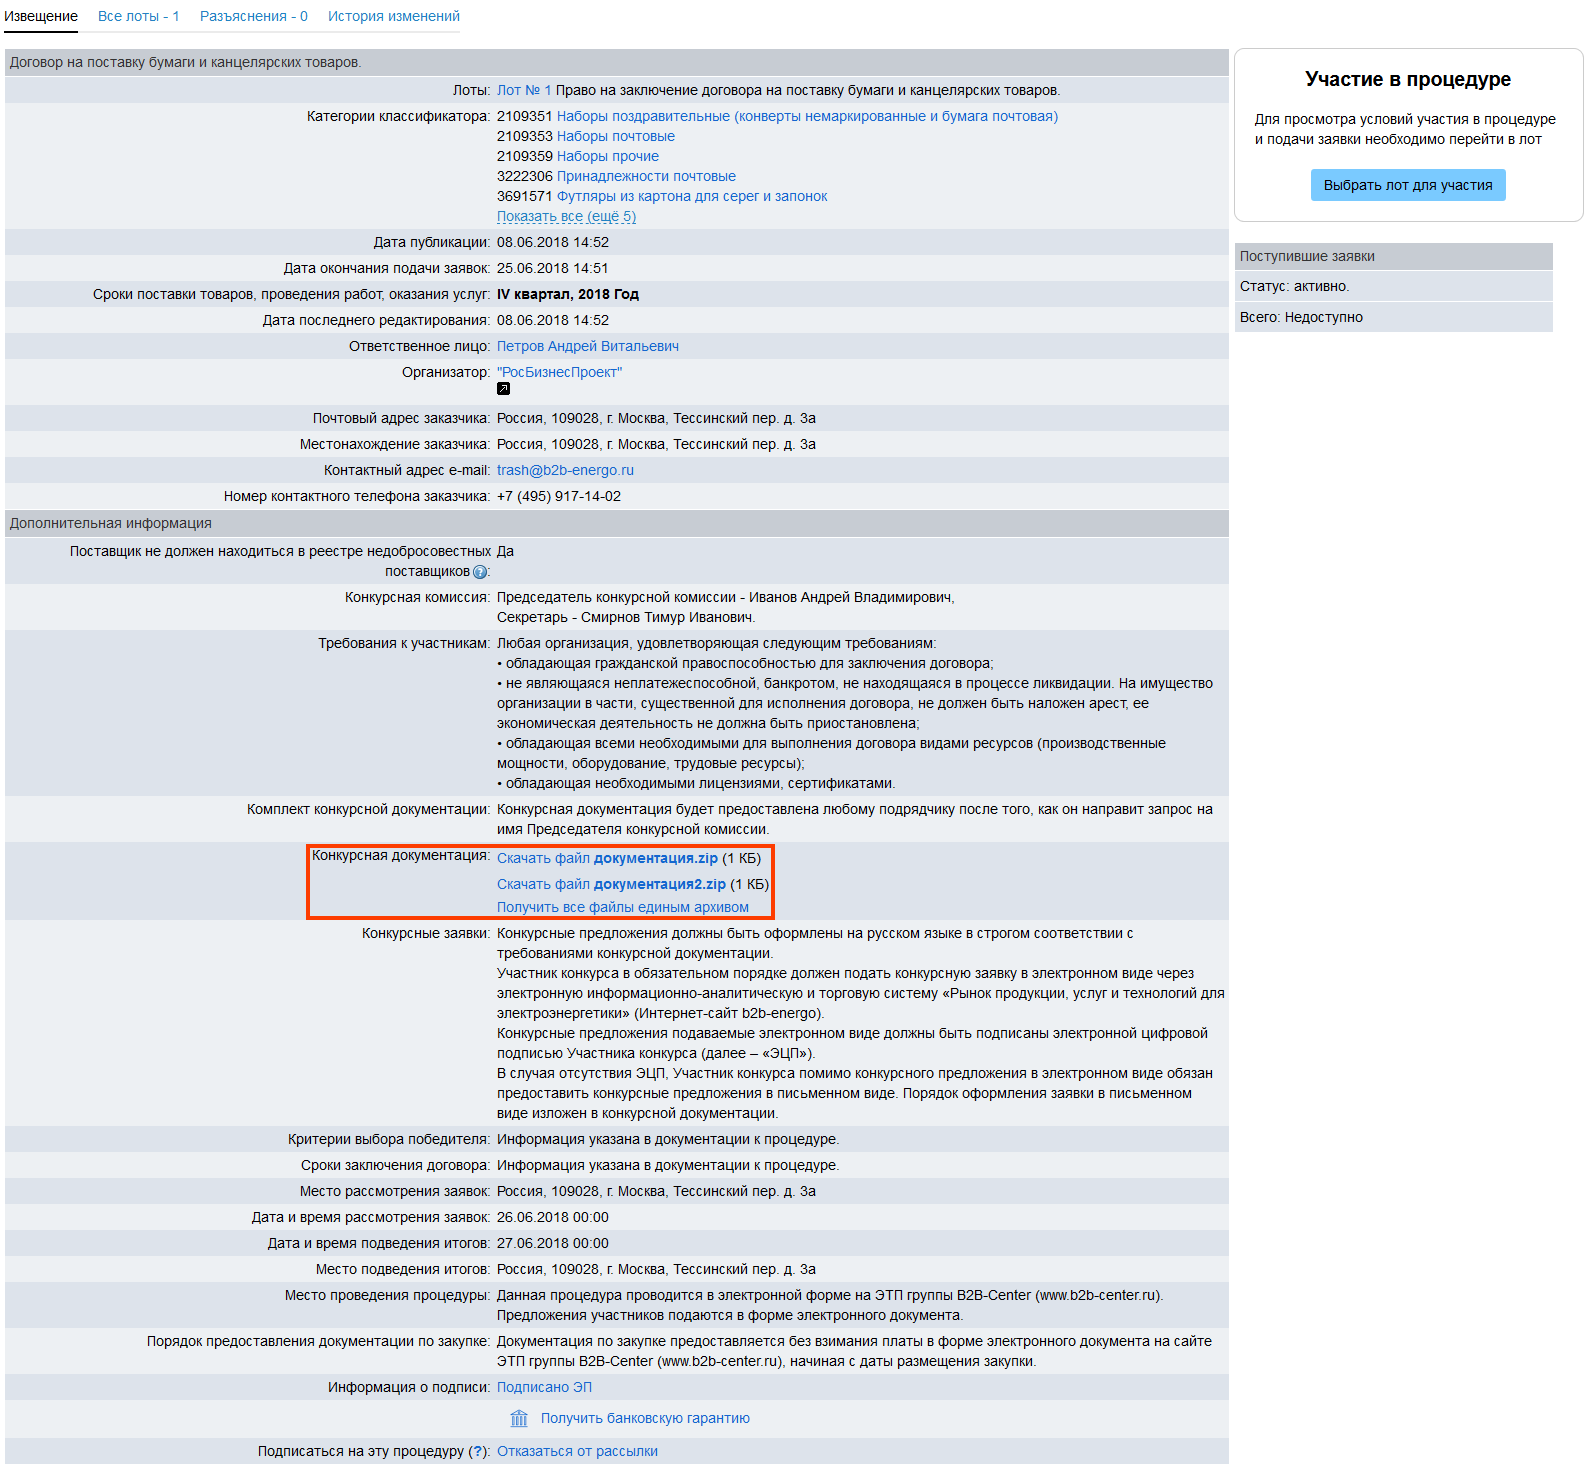Switch to the Все лоты - 1 tab

pos(138,16)
